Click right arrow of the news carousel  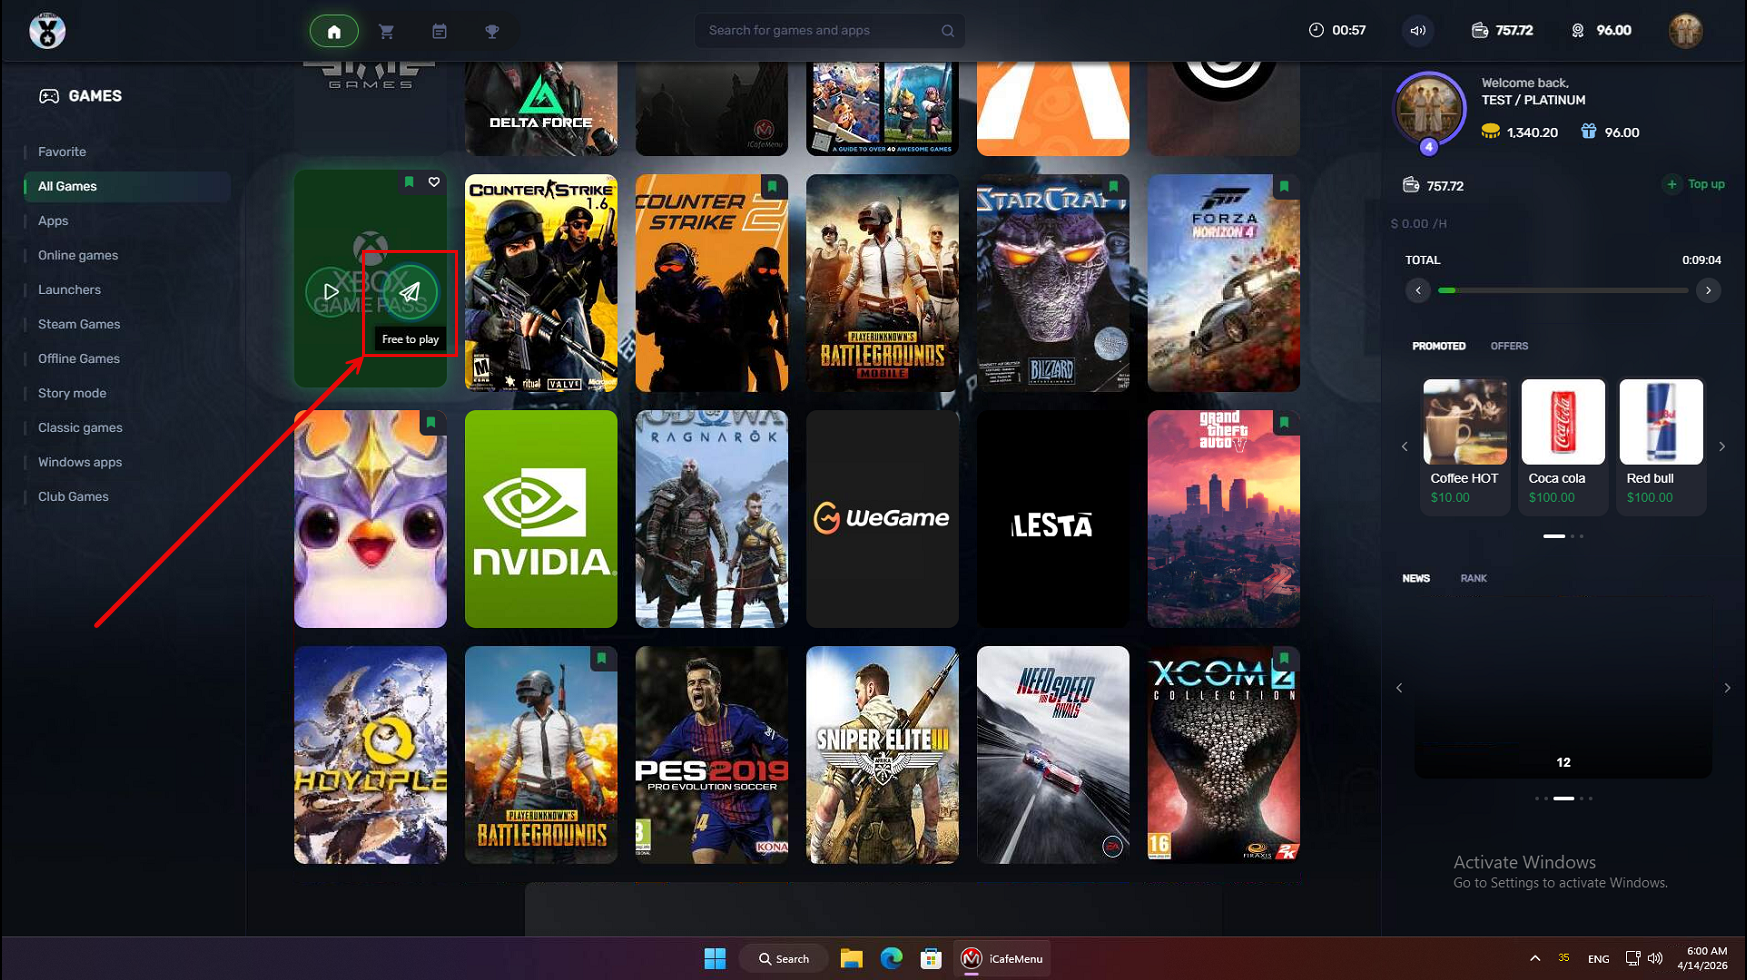1726,688
